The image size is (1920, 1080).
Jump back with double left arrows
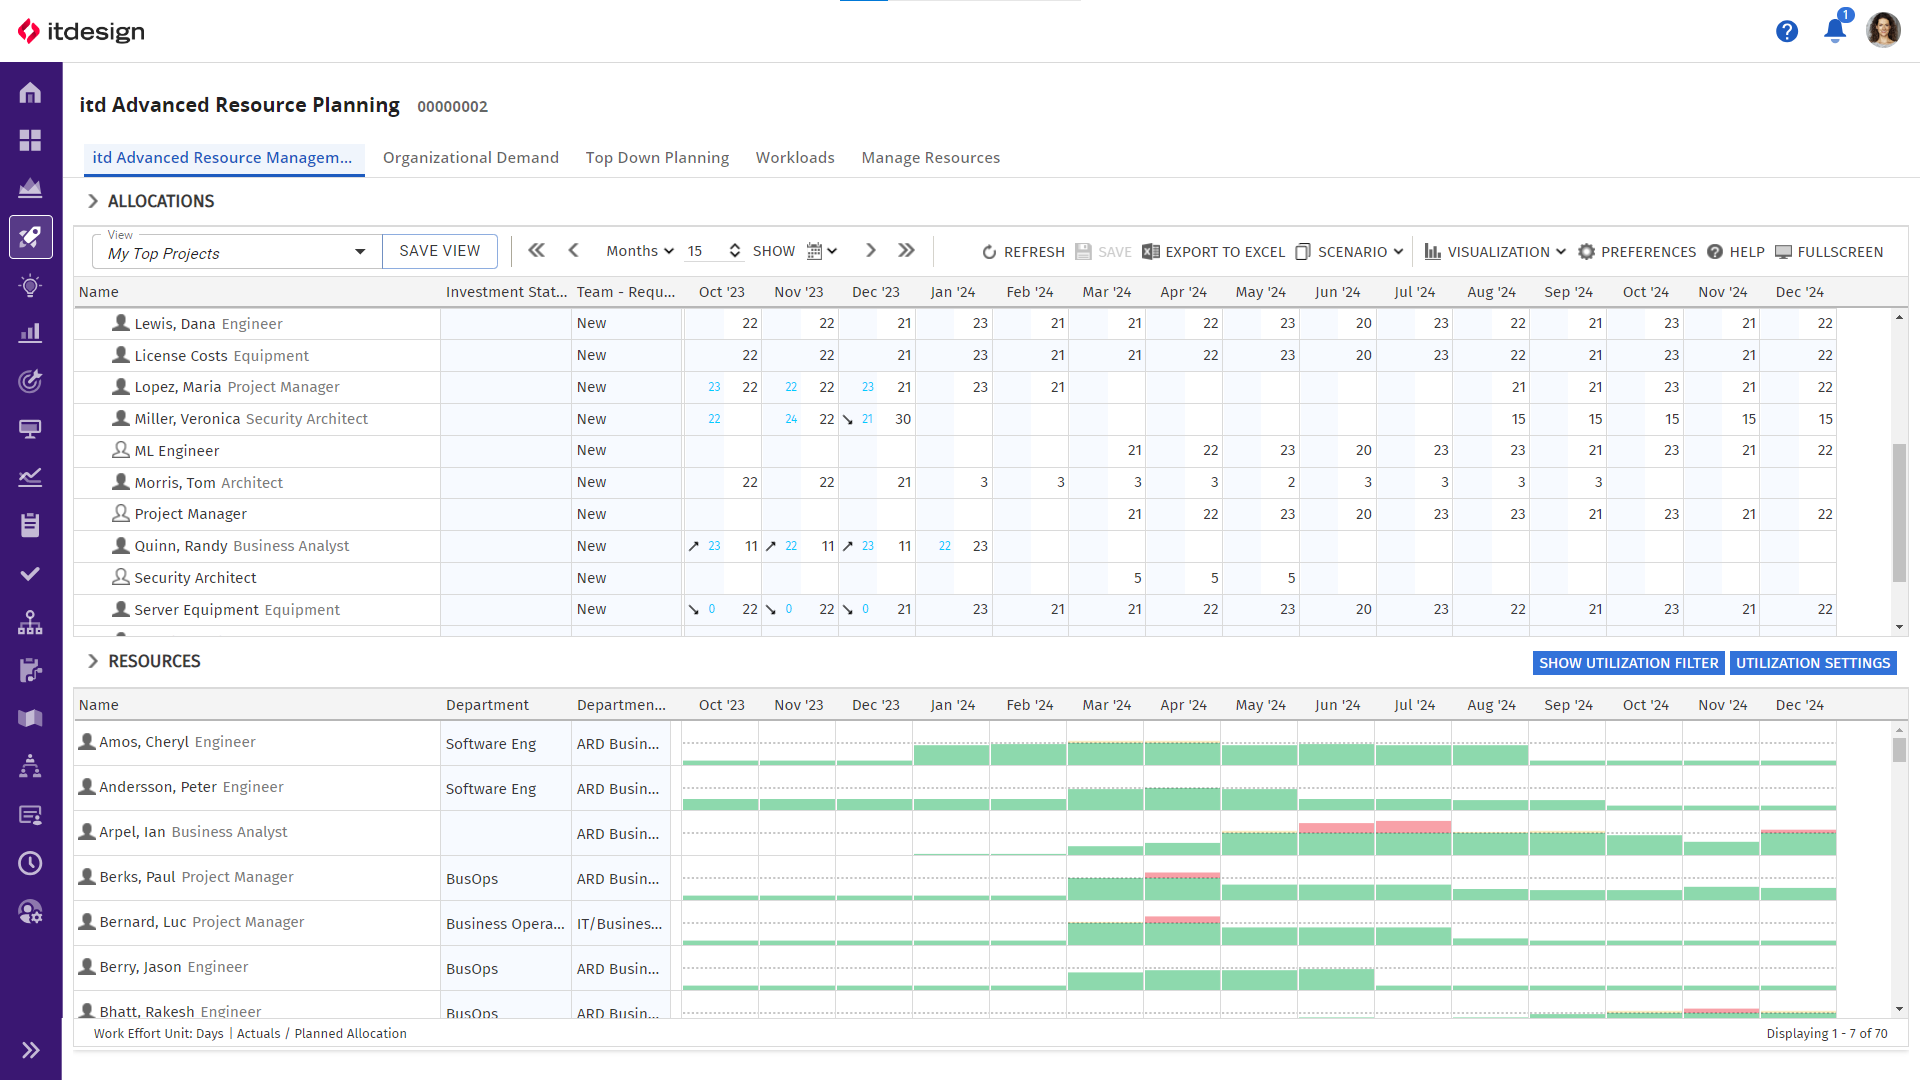click(536, 251)
